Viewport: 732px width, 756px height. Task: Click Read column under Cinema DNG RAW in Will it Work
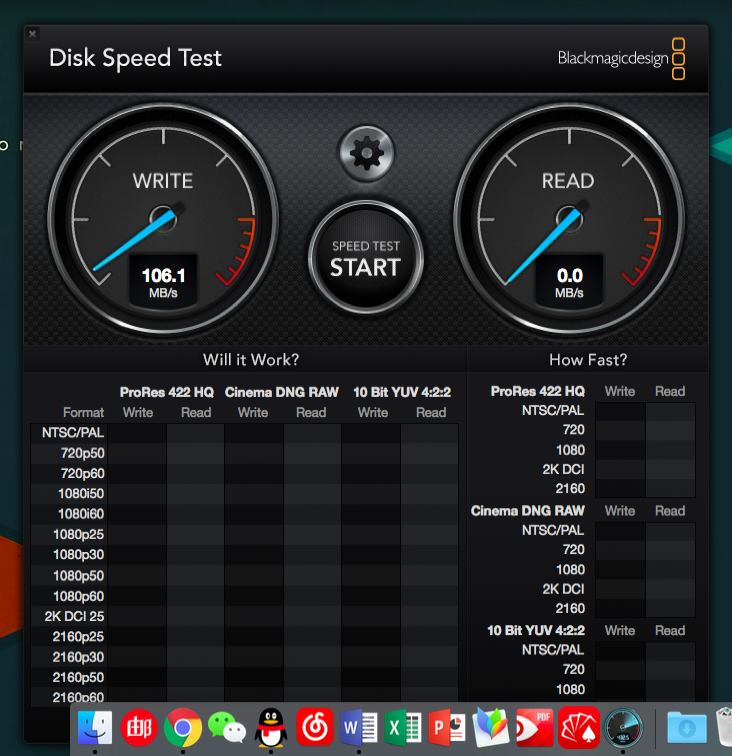tap(311, 413)
